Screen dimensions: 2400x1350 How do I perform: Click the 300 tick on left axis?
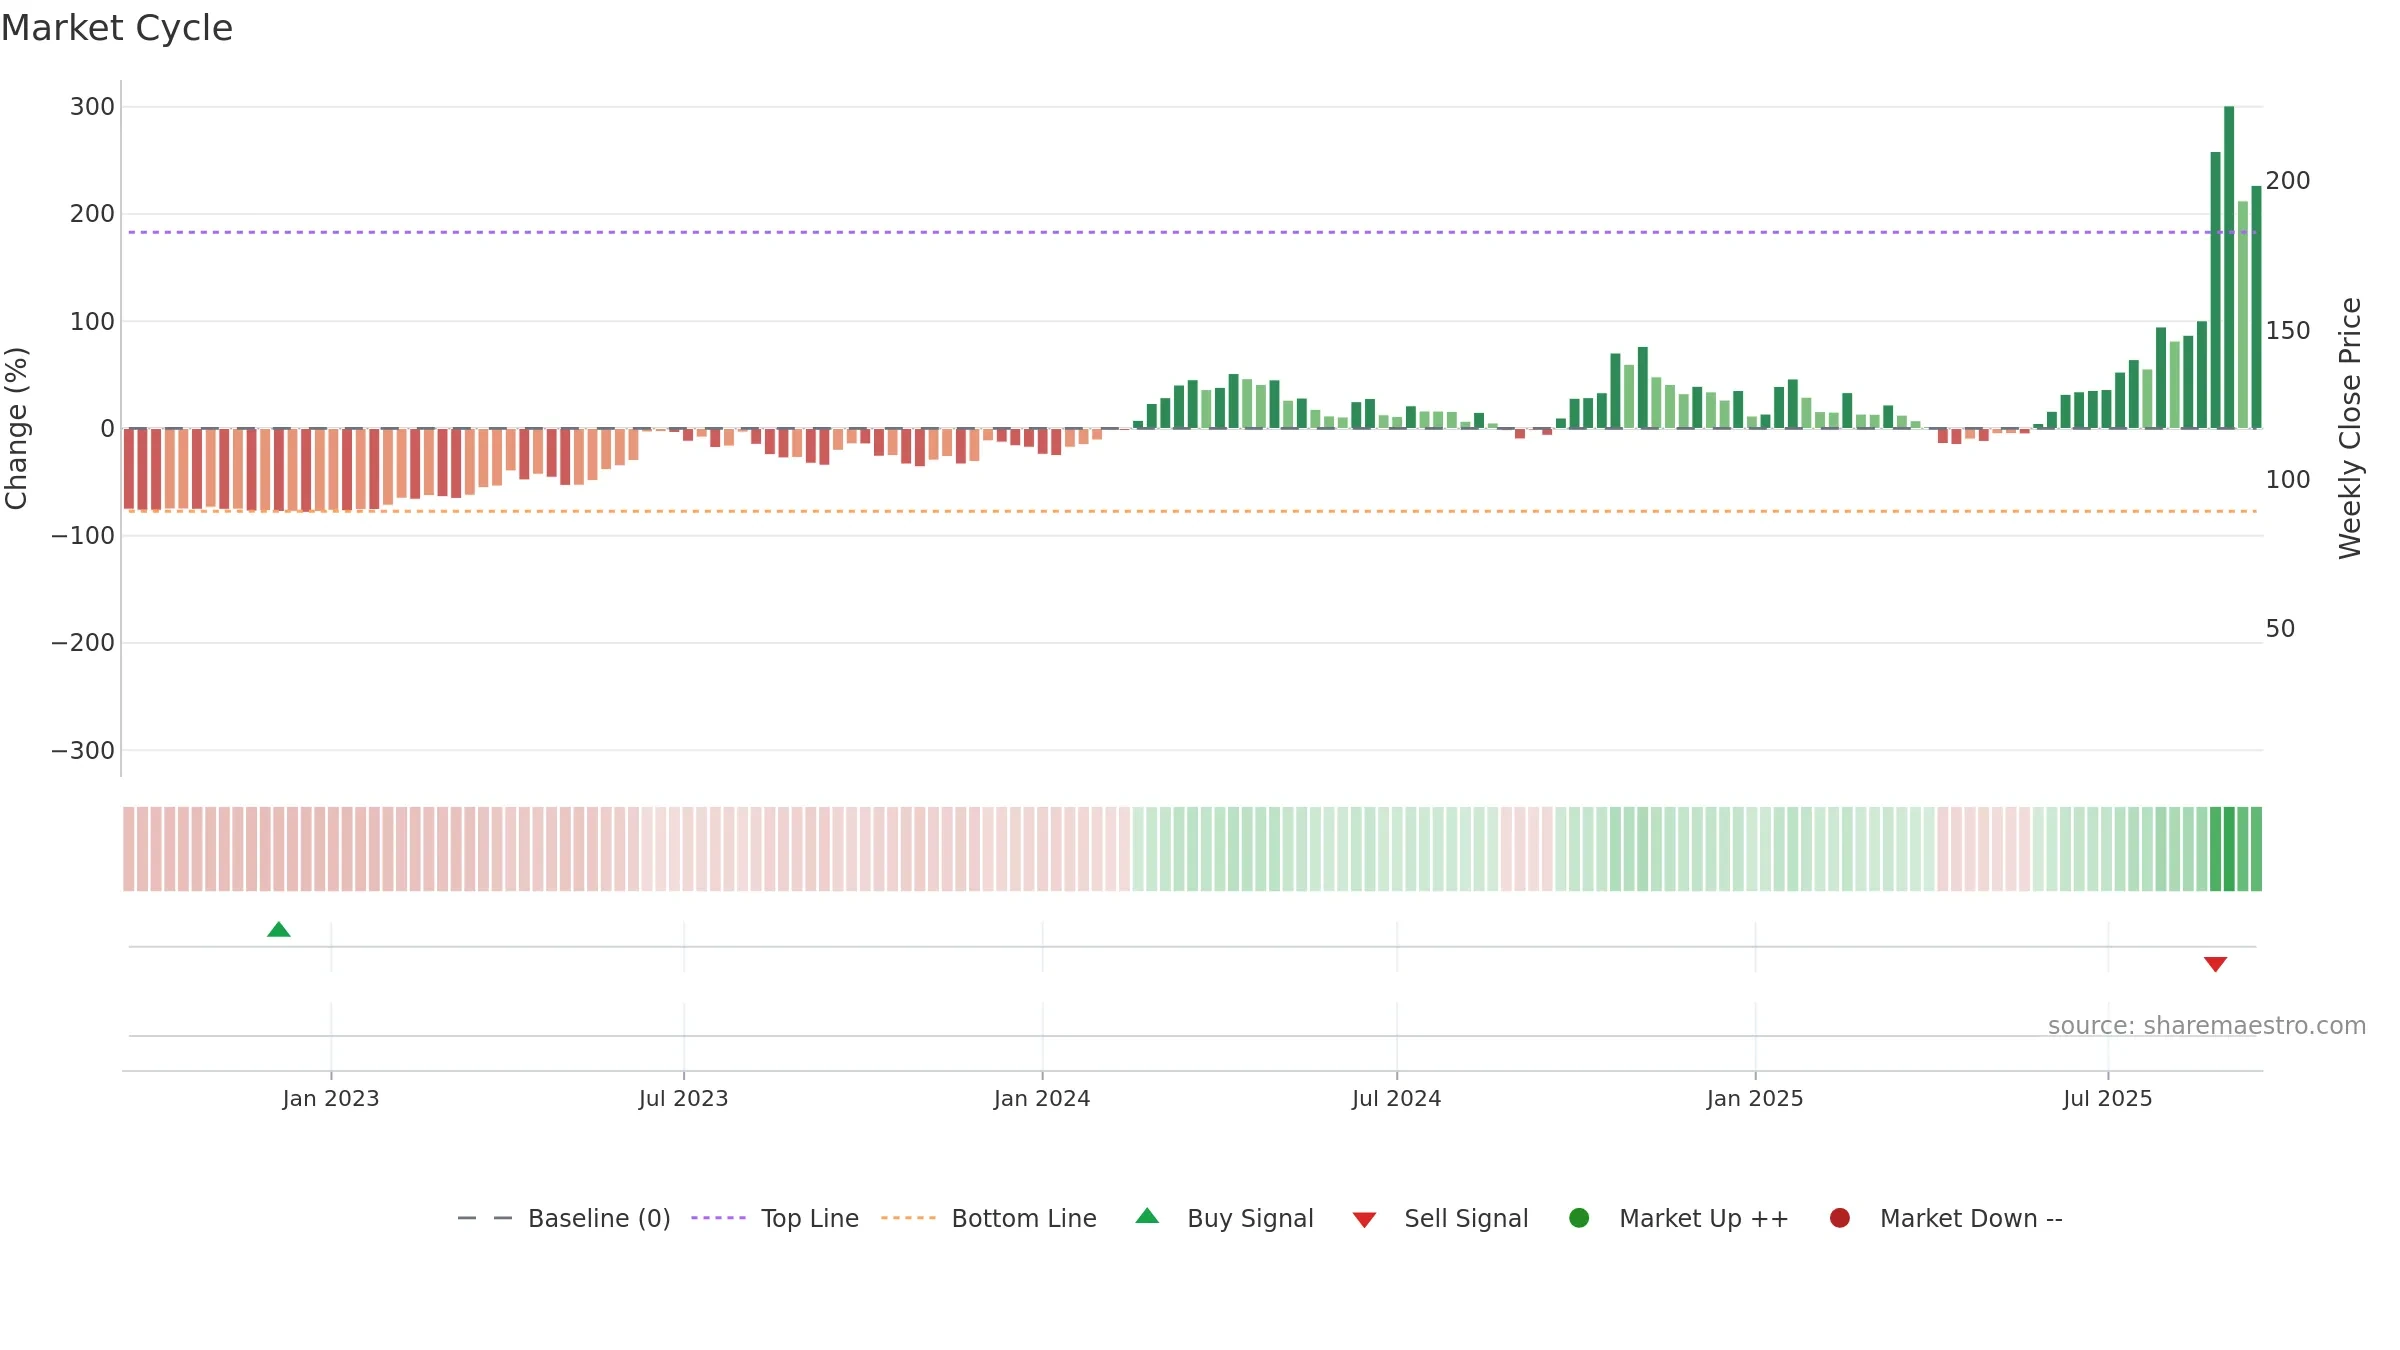coord(92,107)
